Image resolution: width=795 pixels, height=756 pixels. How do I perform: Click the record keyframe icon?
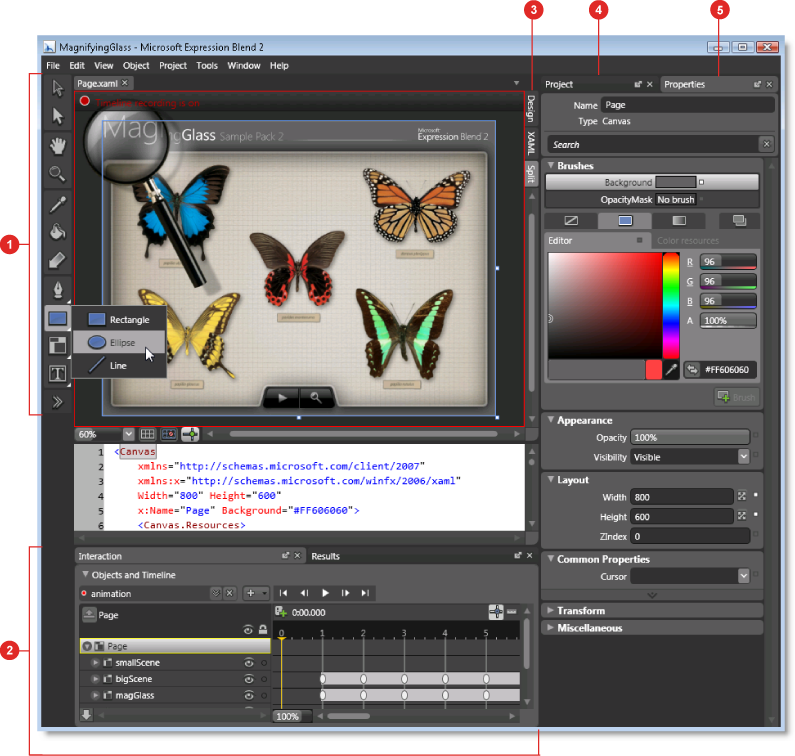pyautogui.click(x=280, y=611)
